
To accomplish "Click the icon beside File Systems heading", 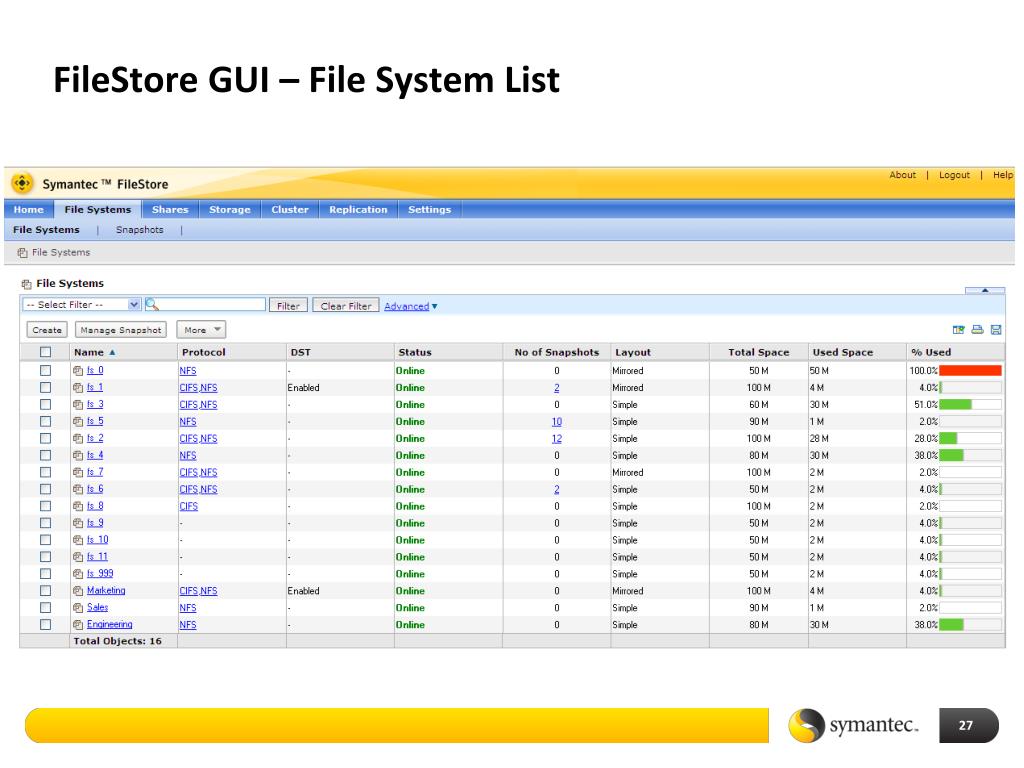I will (27, 284).
